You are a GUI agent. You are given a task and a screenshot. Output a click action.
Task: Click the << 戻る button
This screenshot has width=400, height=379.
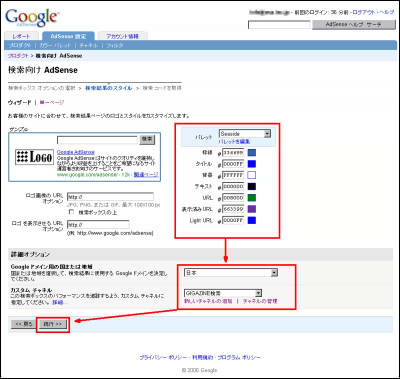click(x=24, y=324)
